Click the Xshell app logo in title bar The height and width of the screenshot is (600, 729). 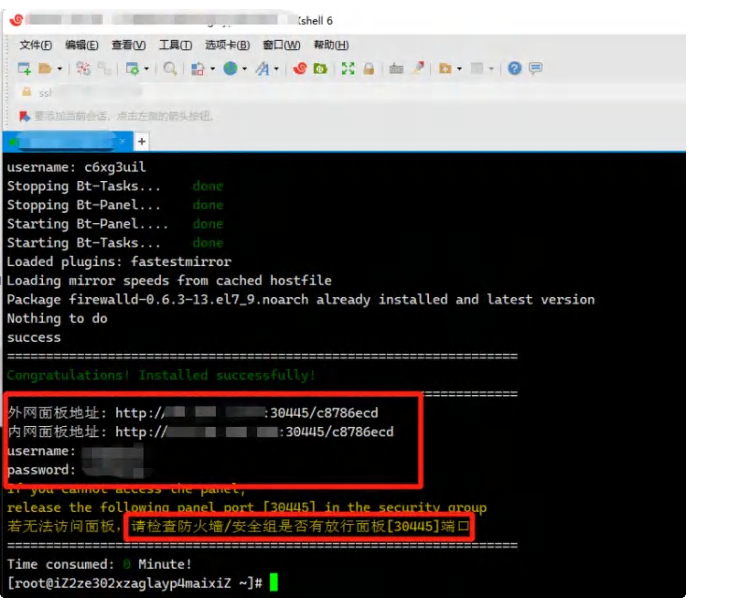(16, 20)
